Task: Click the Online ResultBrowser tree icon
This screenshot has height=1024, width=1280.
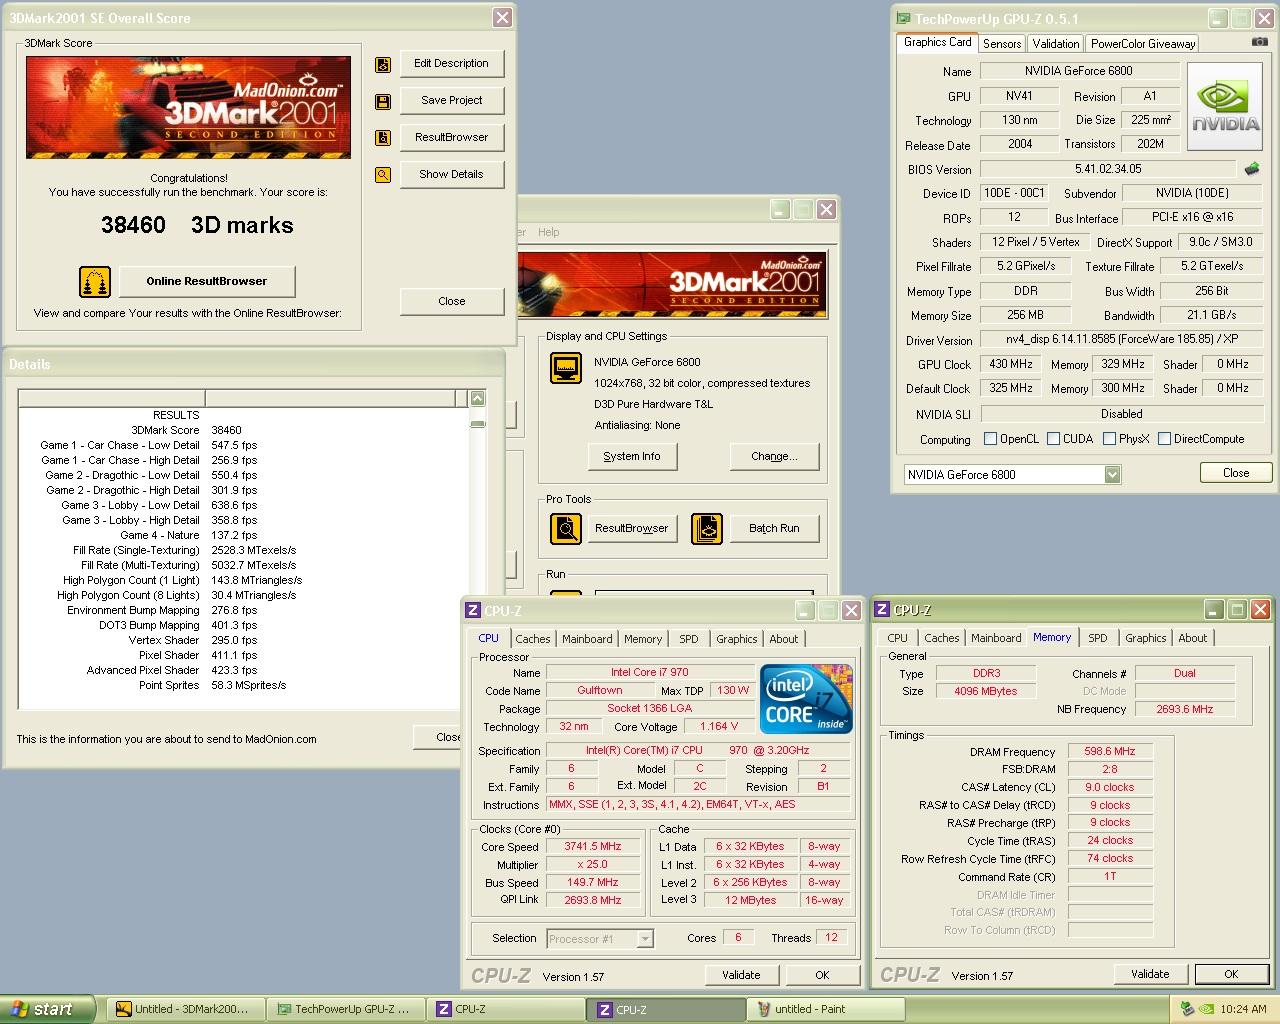Action: [95, 282]
